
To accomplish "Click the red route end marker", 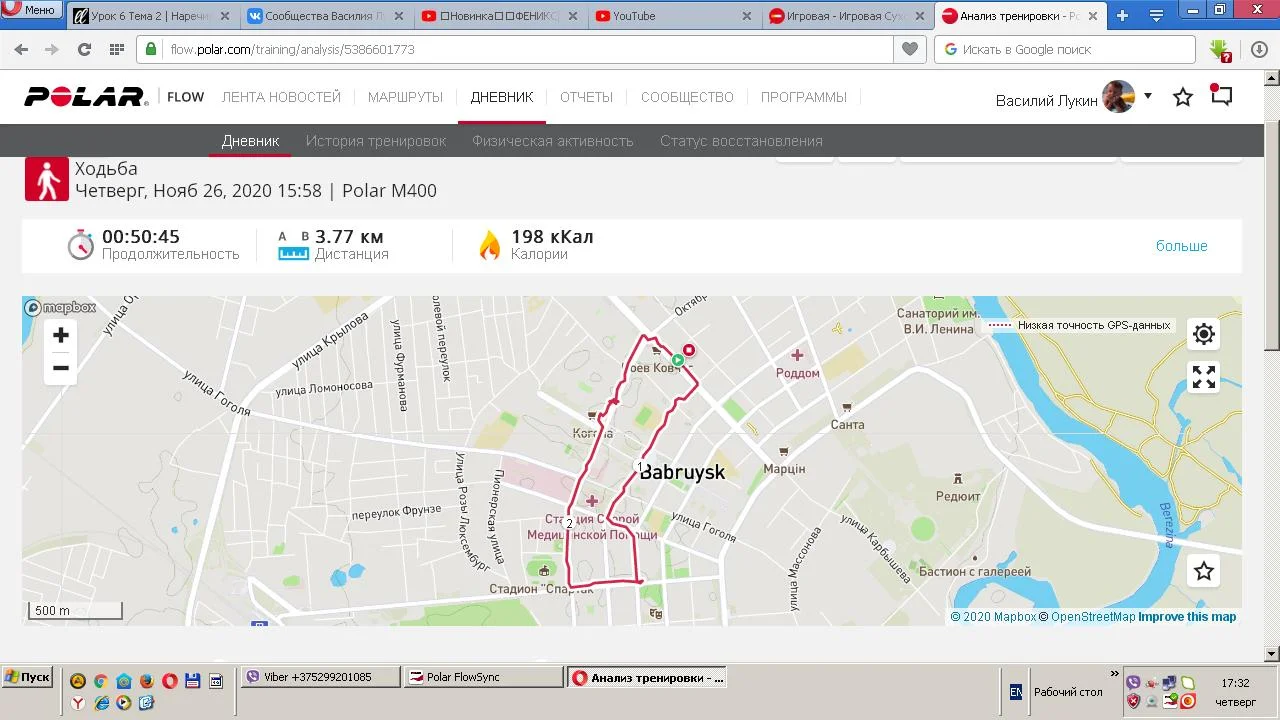I will (688, 351).
